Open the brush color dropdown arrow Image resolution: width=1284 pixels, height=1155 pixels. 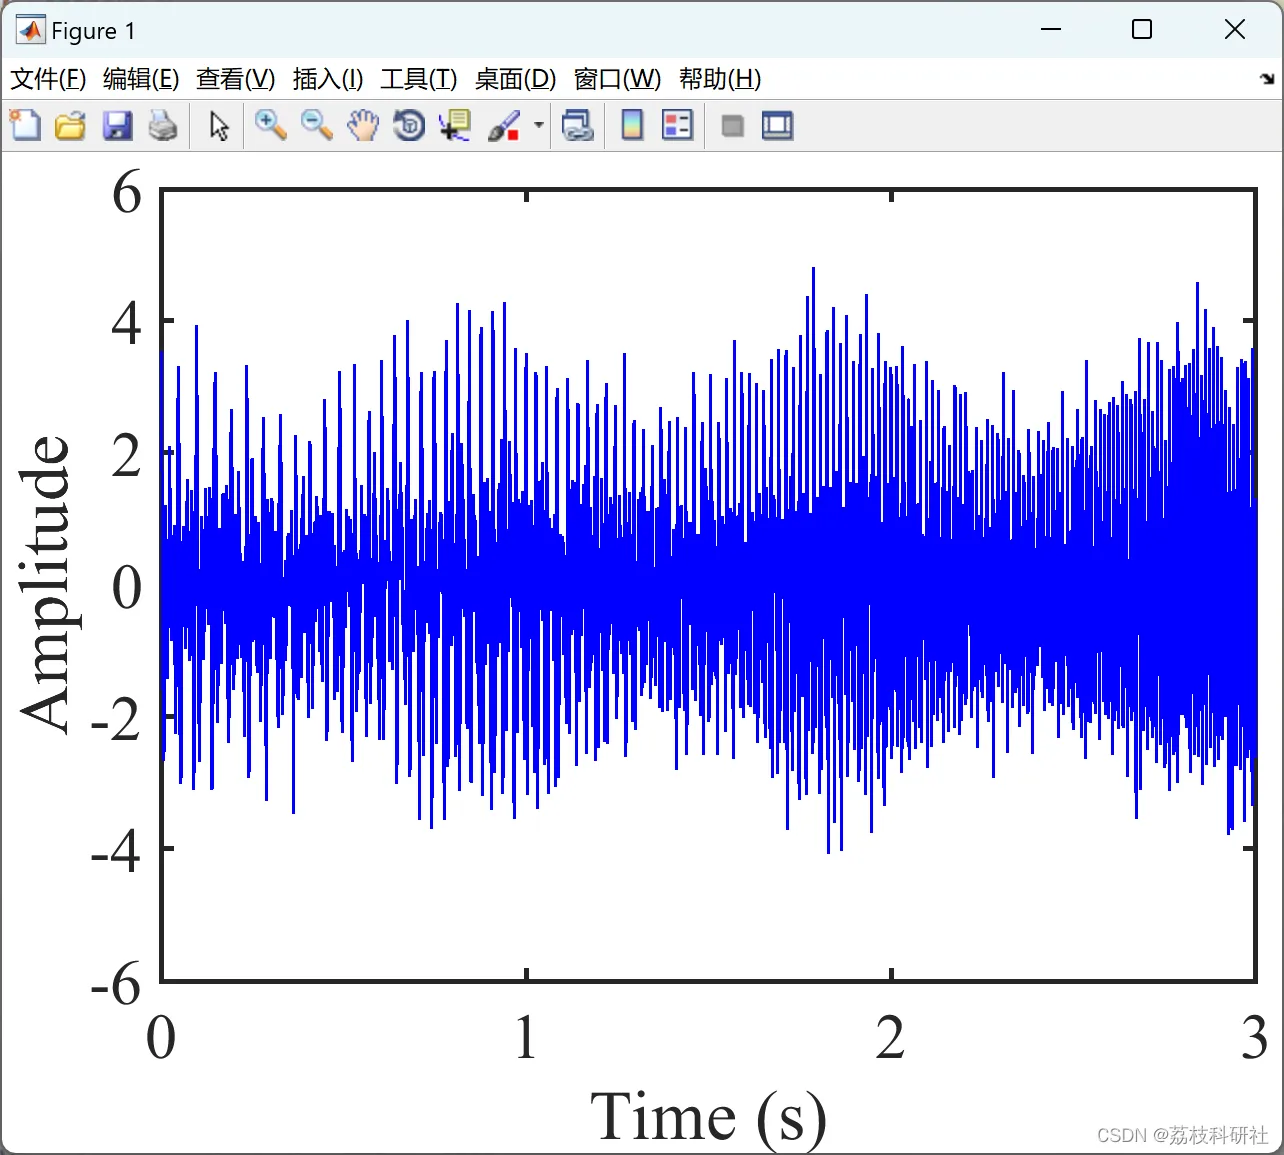click(x=539, y=126)
